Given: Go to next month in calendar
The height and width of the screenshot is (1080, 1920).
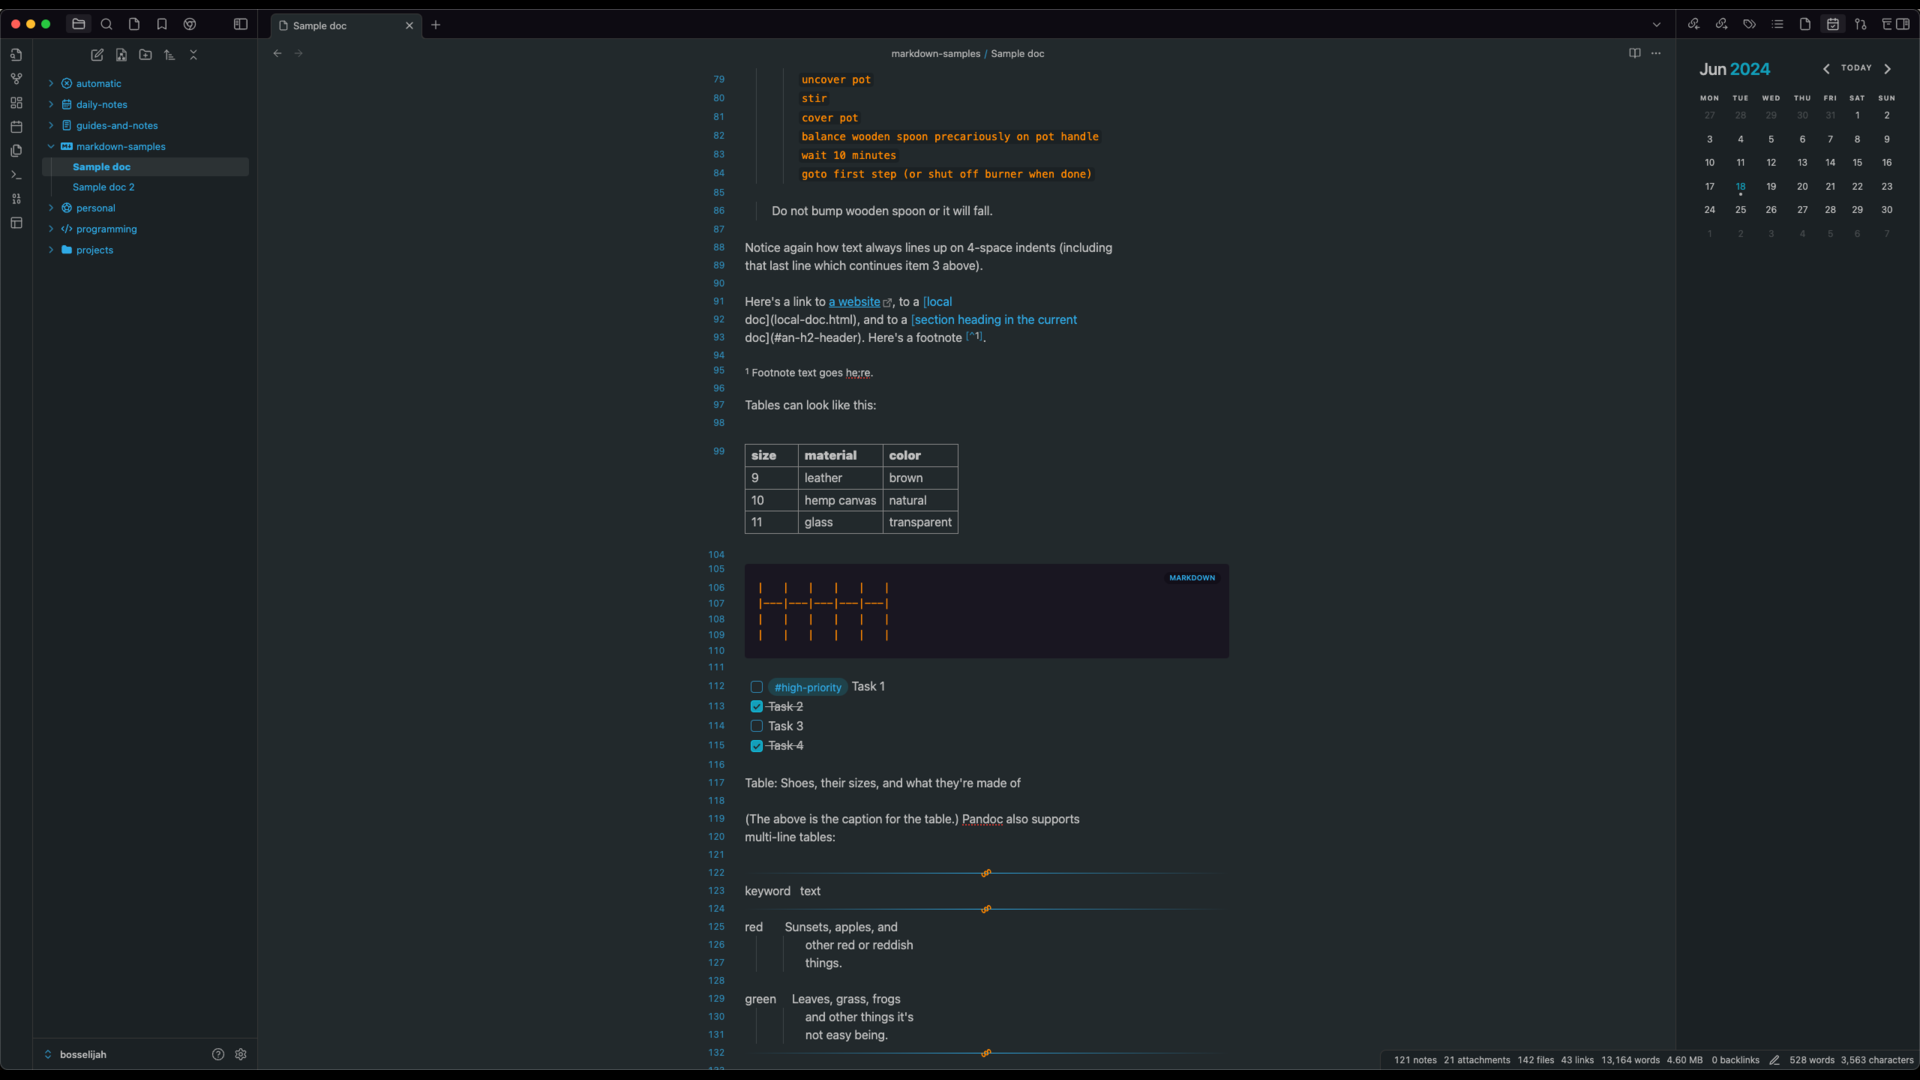Looking at the screenshot, I should (1888, 69).
